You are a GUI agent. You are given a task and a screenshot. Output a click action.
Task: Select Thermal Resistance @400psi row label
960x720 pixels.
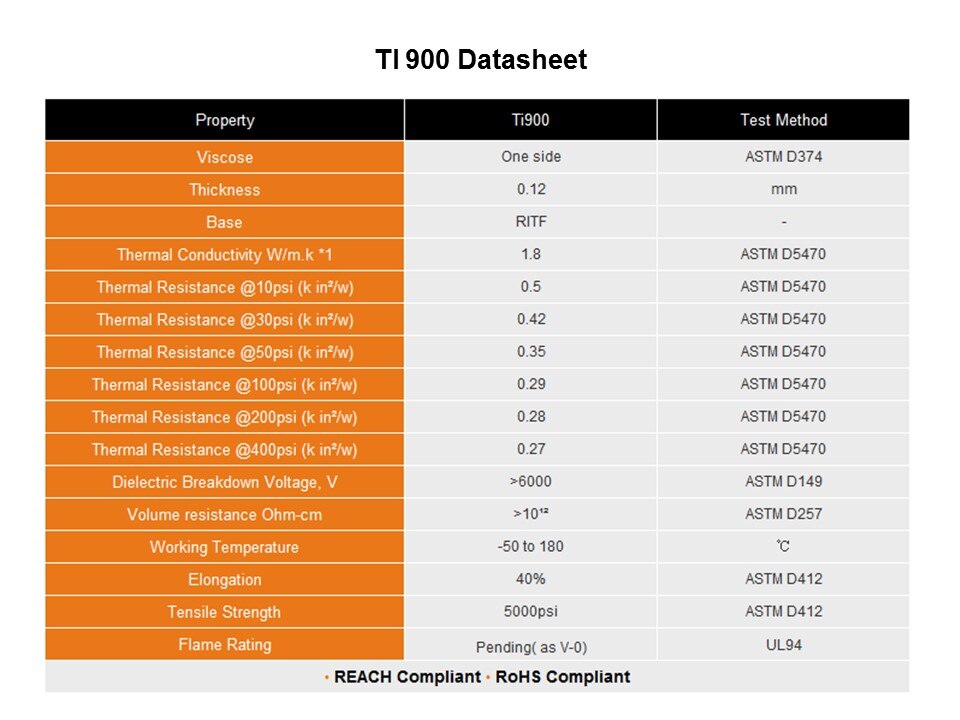(225, 450)
